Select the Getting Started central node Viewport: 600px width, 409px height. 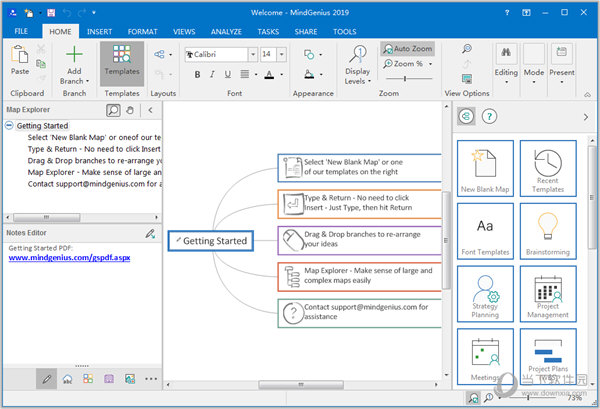tap(210, 241)
